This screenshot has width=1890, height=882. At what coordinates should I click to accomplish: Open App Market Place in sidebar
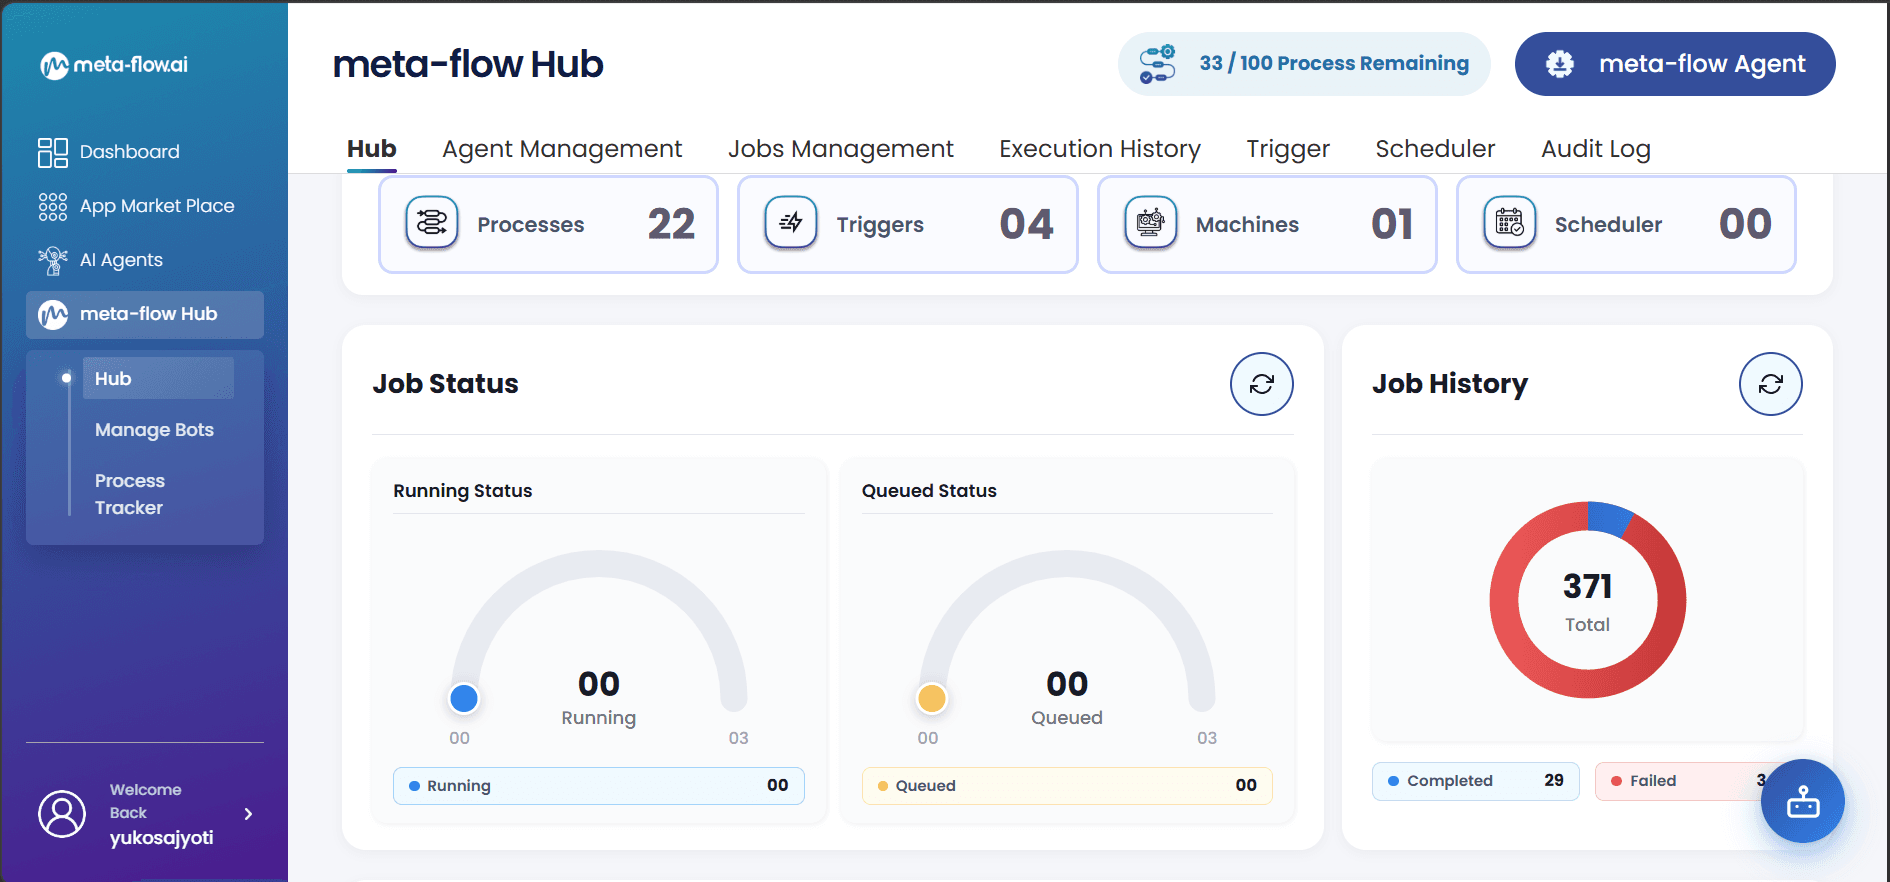(136, 206)
